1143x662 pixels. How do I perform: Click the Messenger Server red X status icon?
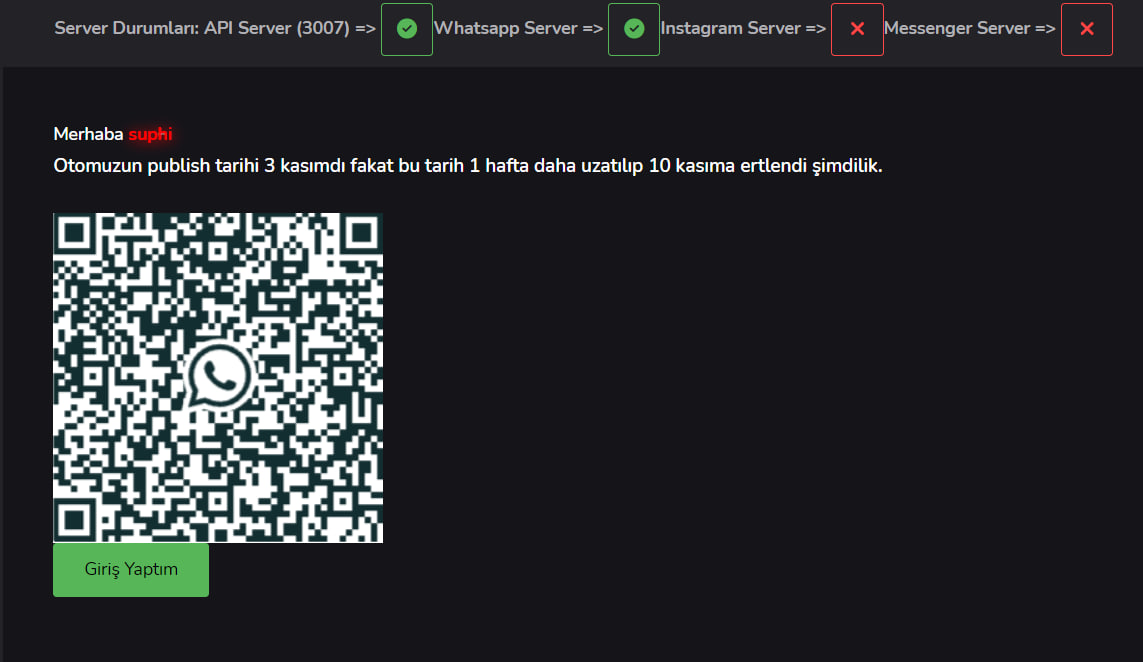coord(1087,29)
